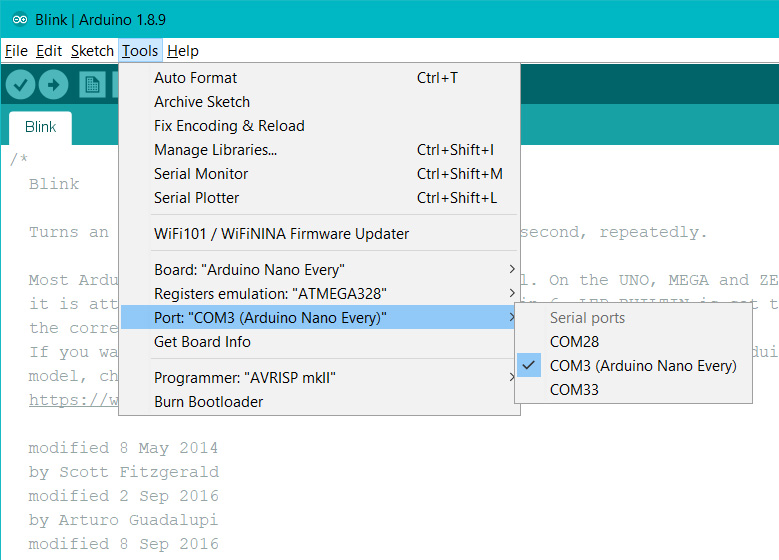Click the Arduino logo in title bar

[x=20, y=19]
